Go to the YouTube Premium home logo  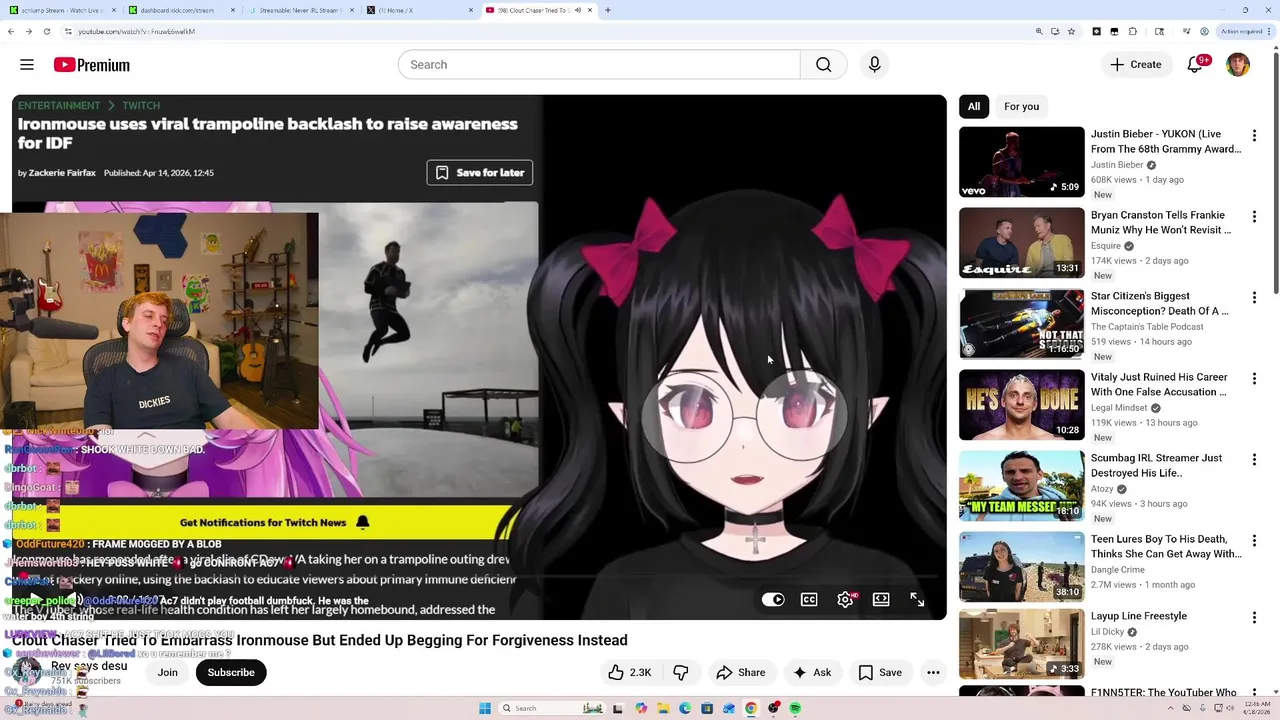point(92,65)
